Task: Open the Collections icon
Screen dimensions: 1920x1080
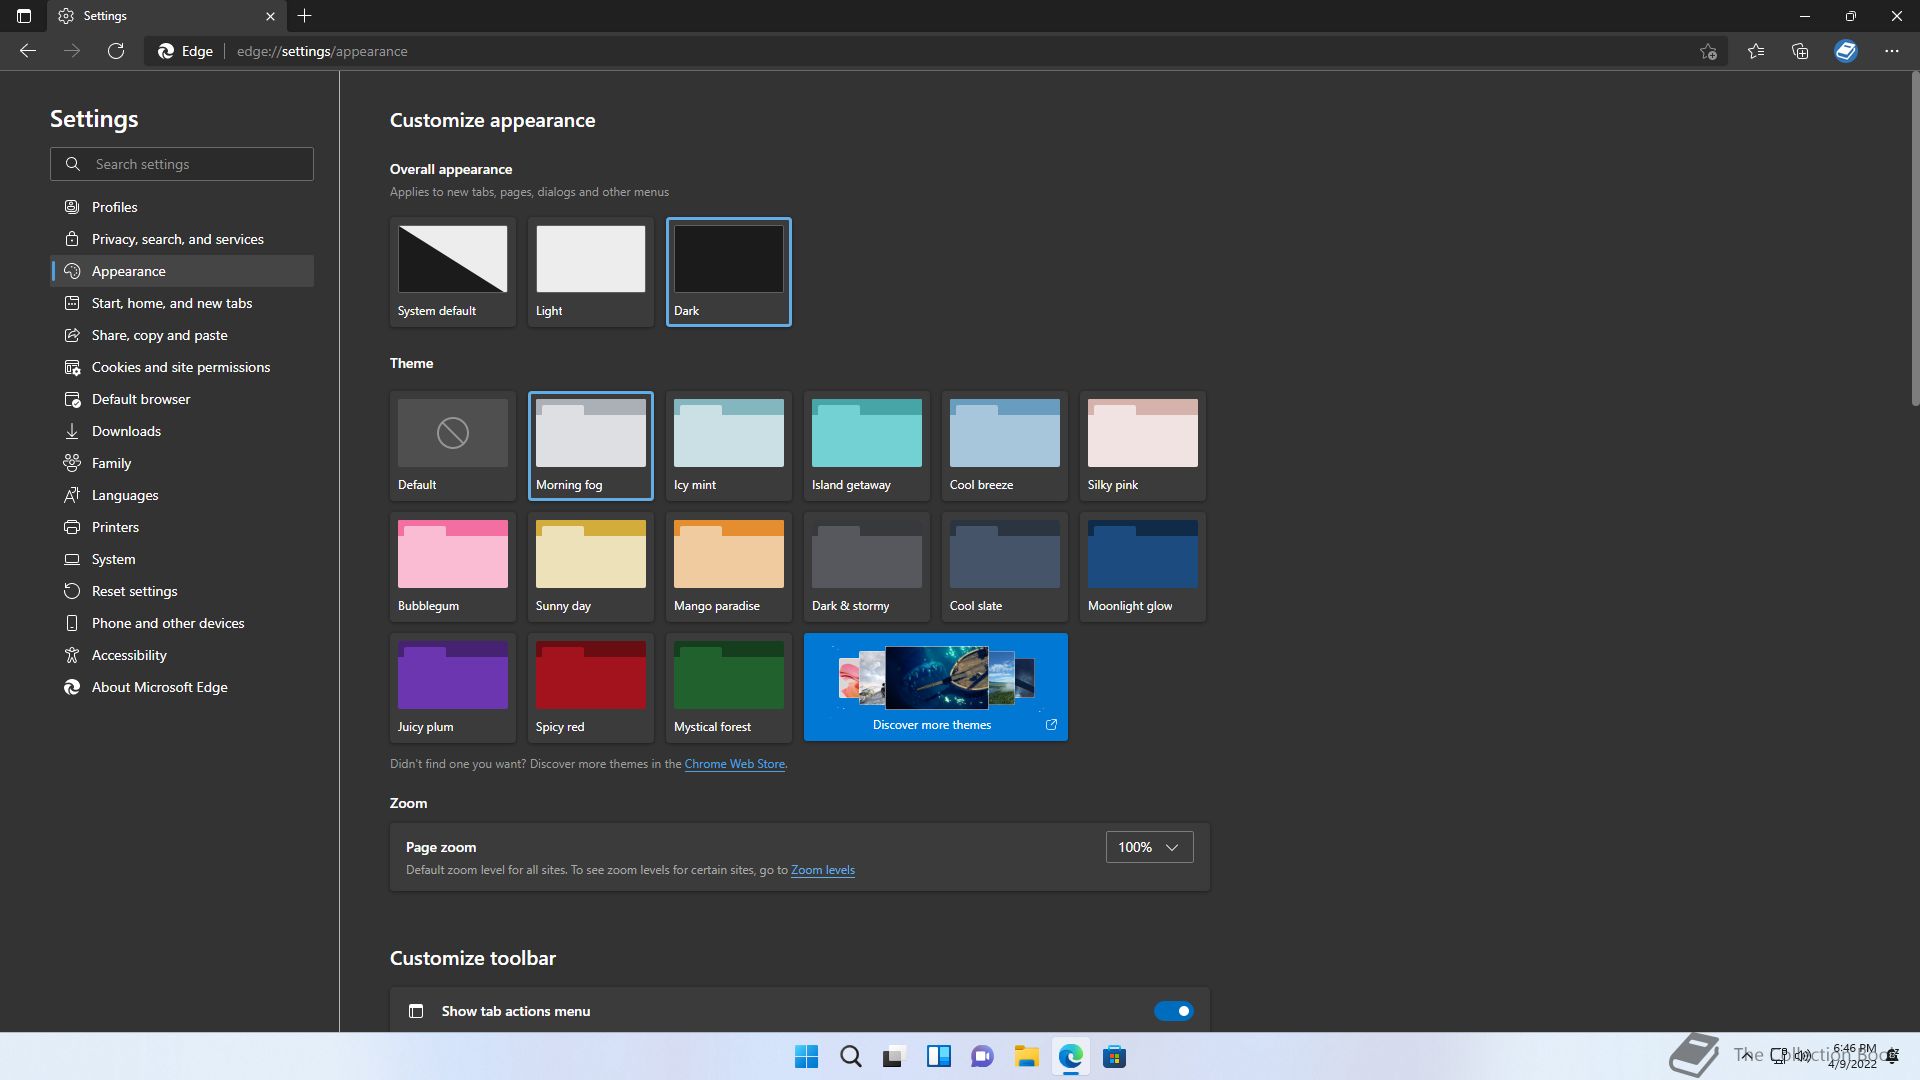Action: 1800,51
